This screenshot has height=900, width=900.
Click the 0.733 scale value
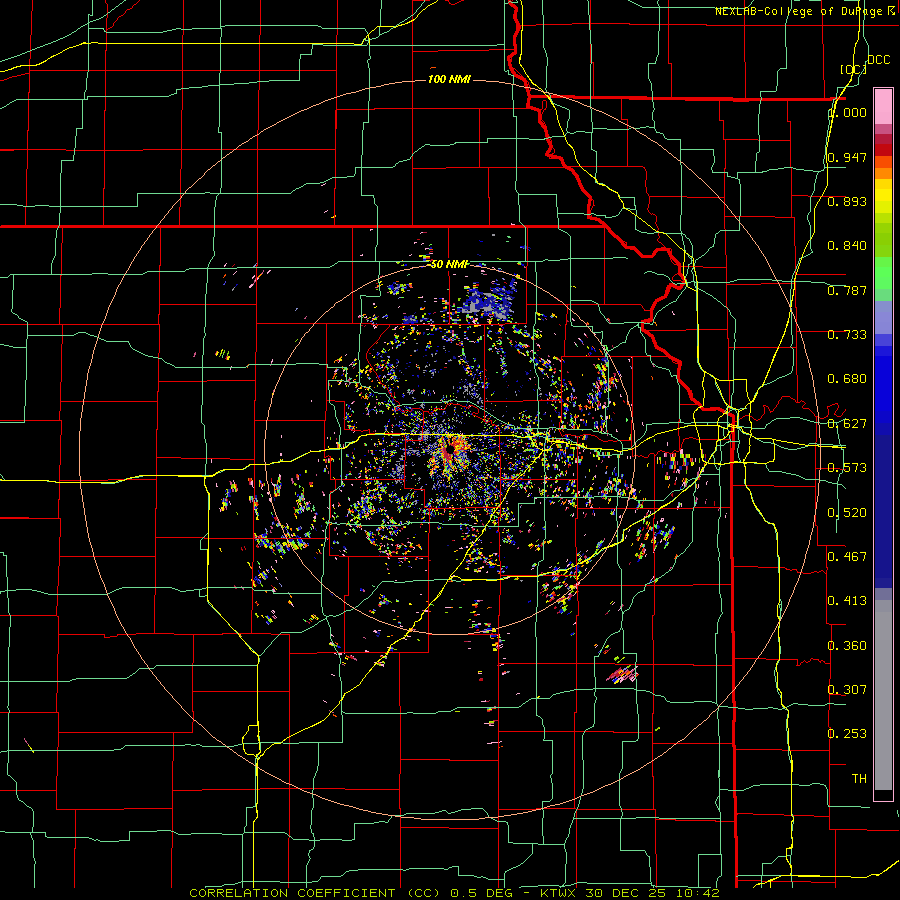pyautogui.click(x=847, y=335)
